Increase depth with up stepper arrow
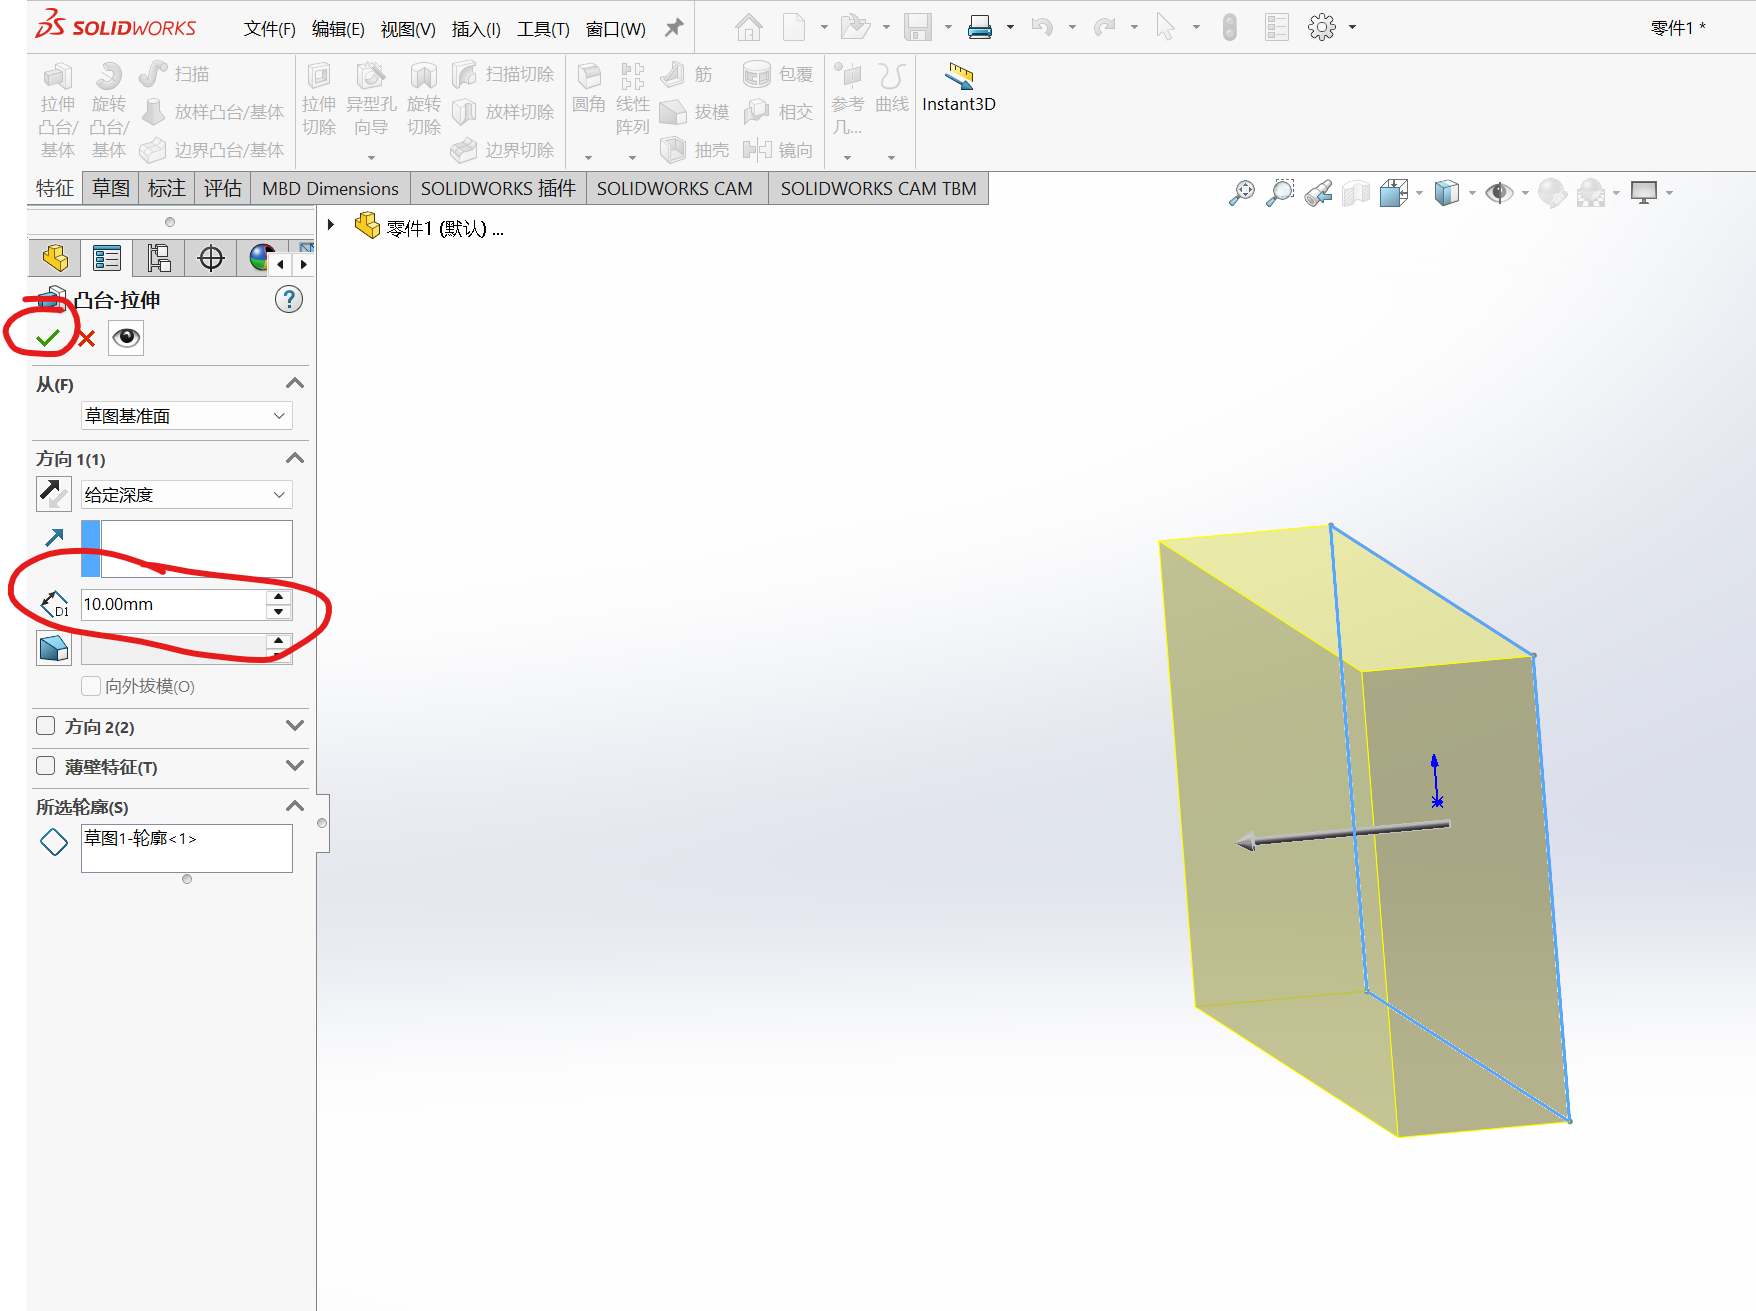Viewport: 1756px width, 1311px height. [x=279, y=597]
